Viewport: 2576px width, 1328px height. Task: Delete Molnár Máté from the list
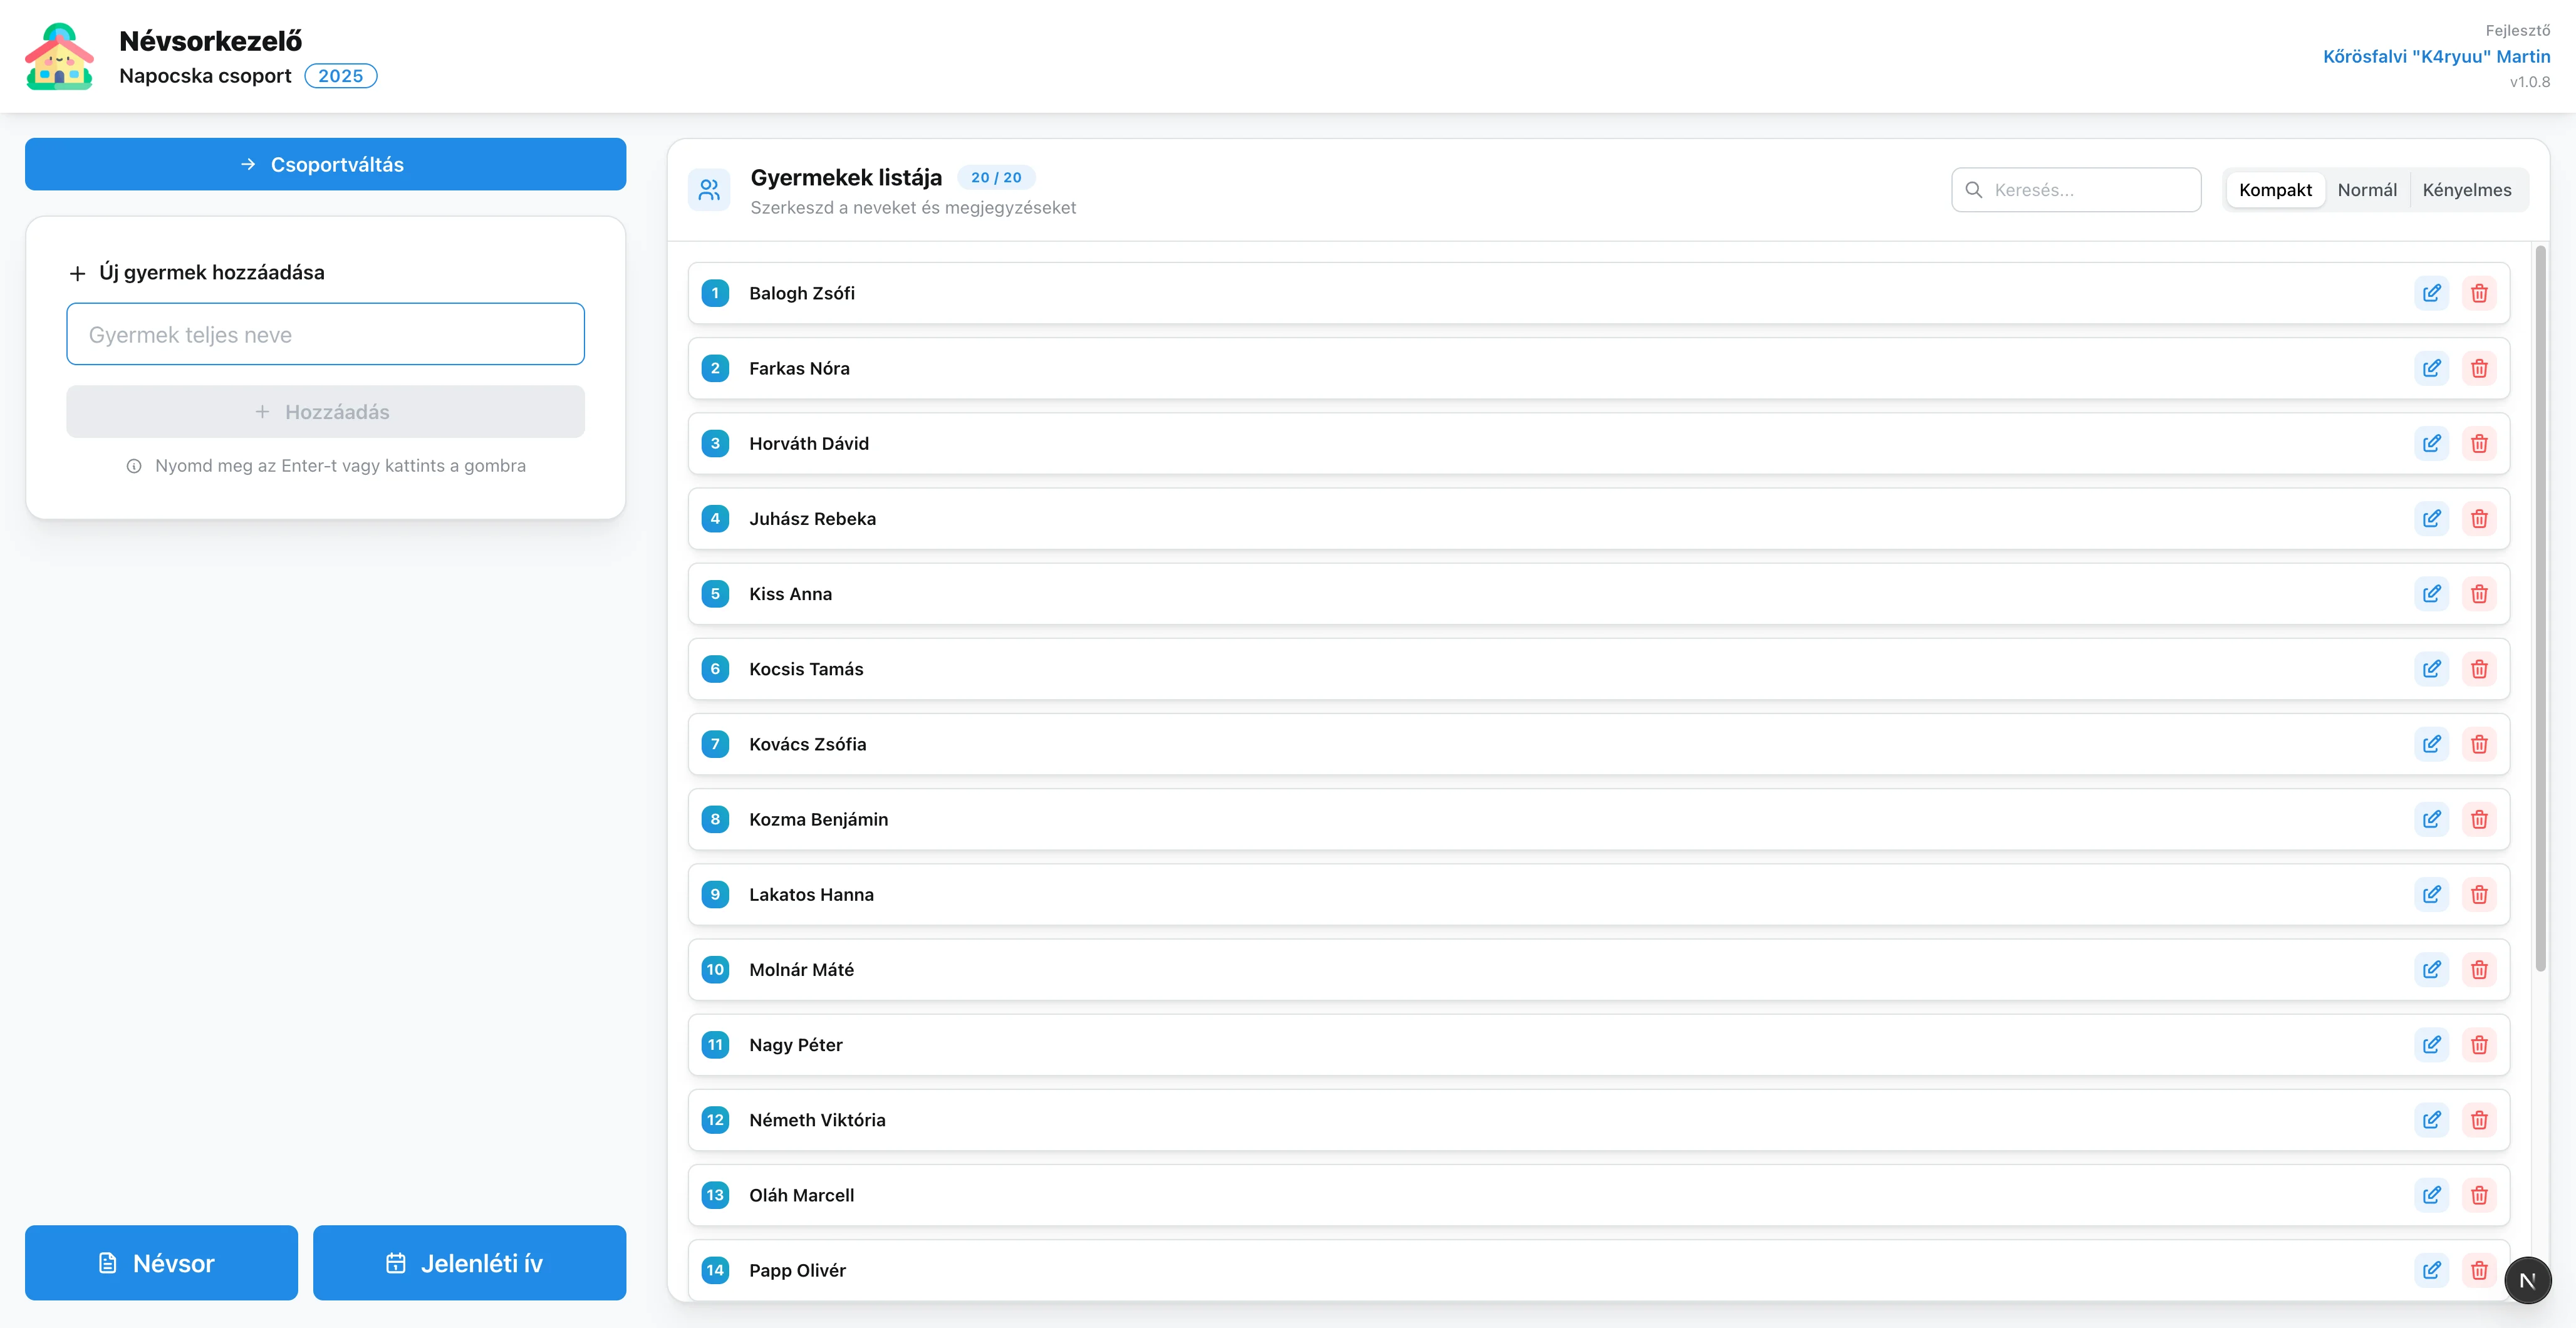[2479, 970]
